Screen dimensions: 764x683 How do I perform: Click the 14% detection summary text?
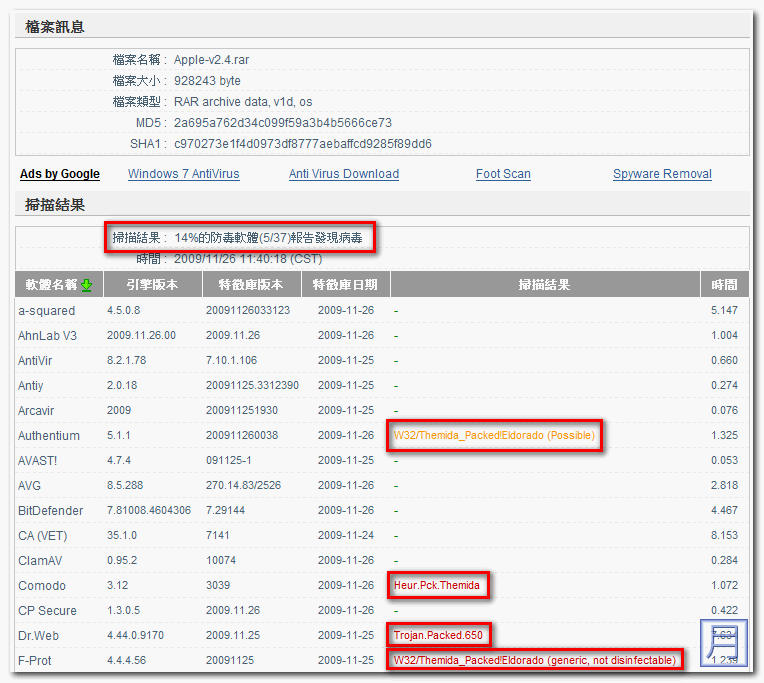pyautogui.click(x=270, y=238)
